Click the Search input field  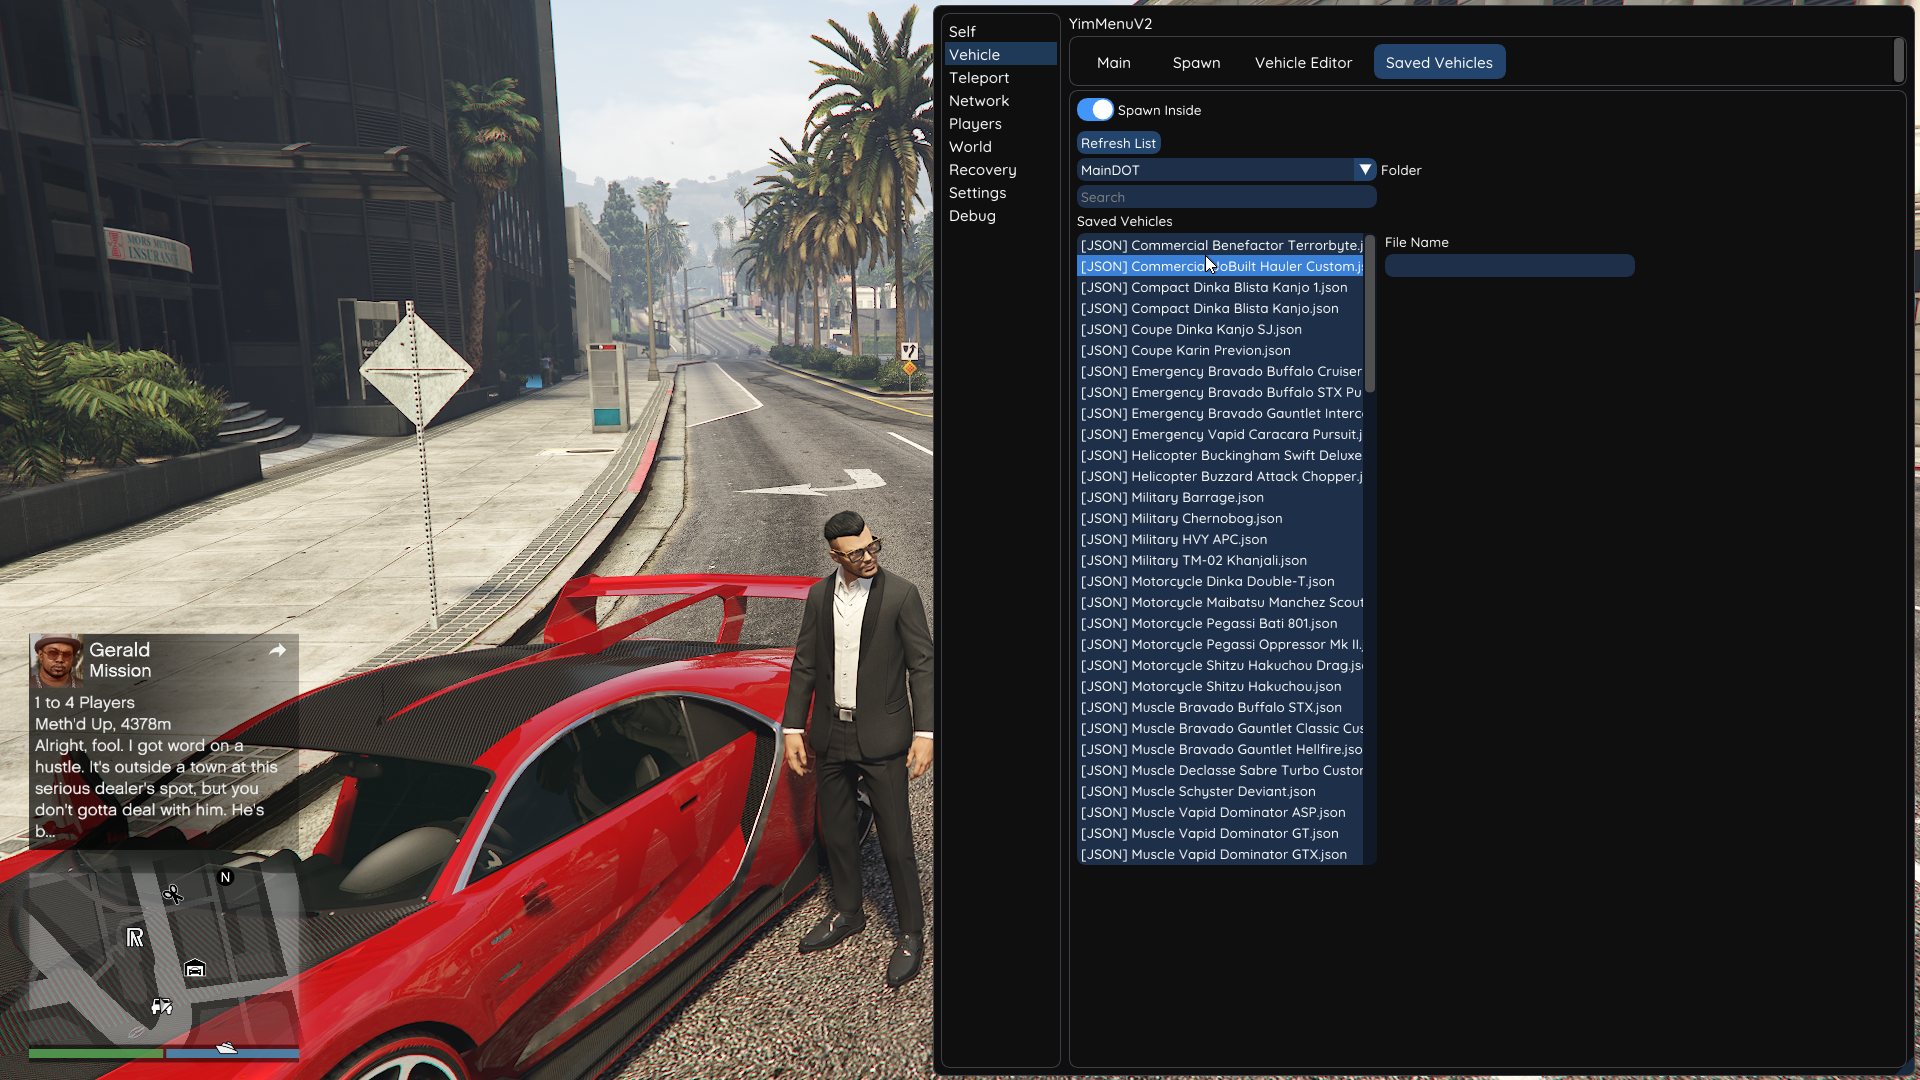point(1226,197)
